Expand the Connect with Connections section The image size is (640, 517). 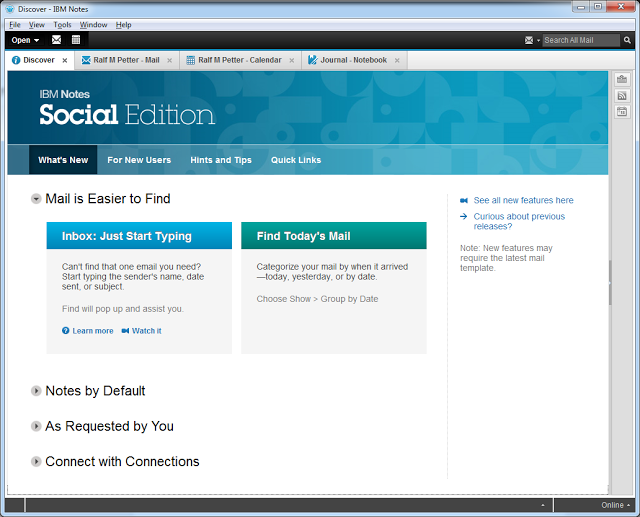36,462
